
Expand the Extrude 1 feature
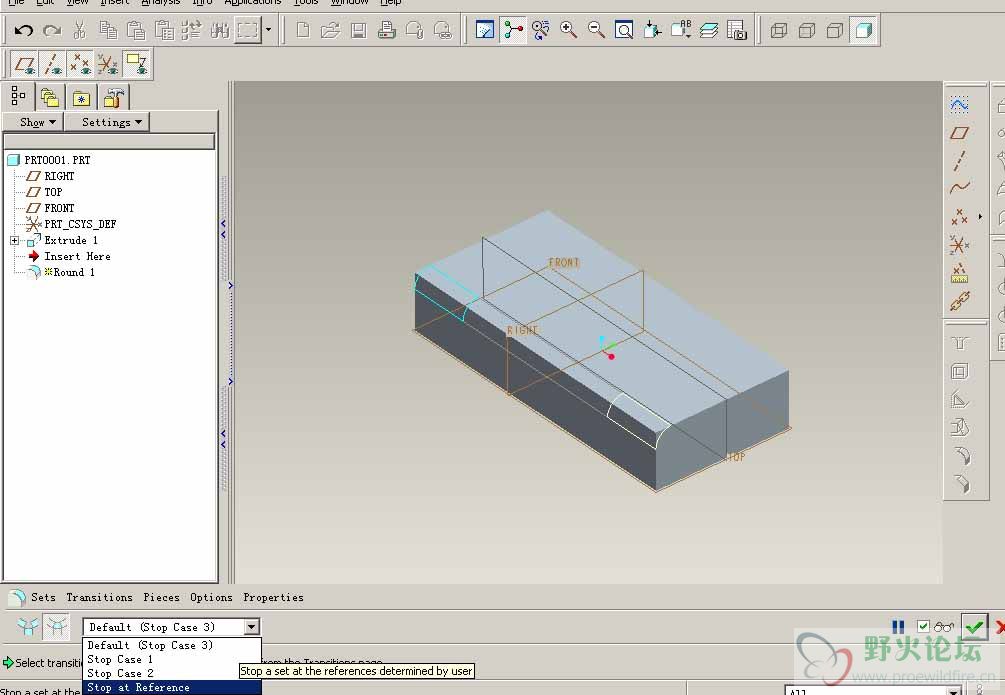click(x=15, y=240)
